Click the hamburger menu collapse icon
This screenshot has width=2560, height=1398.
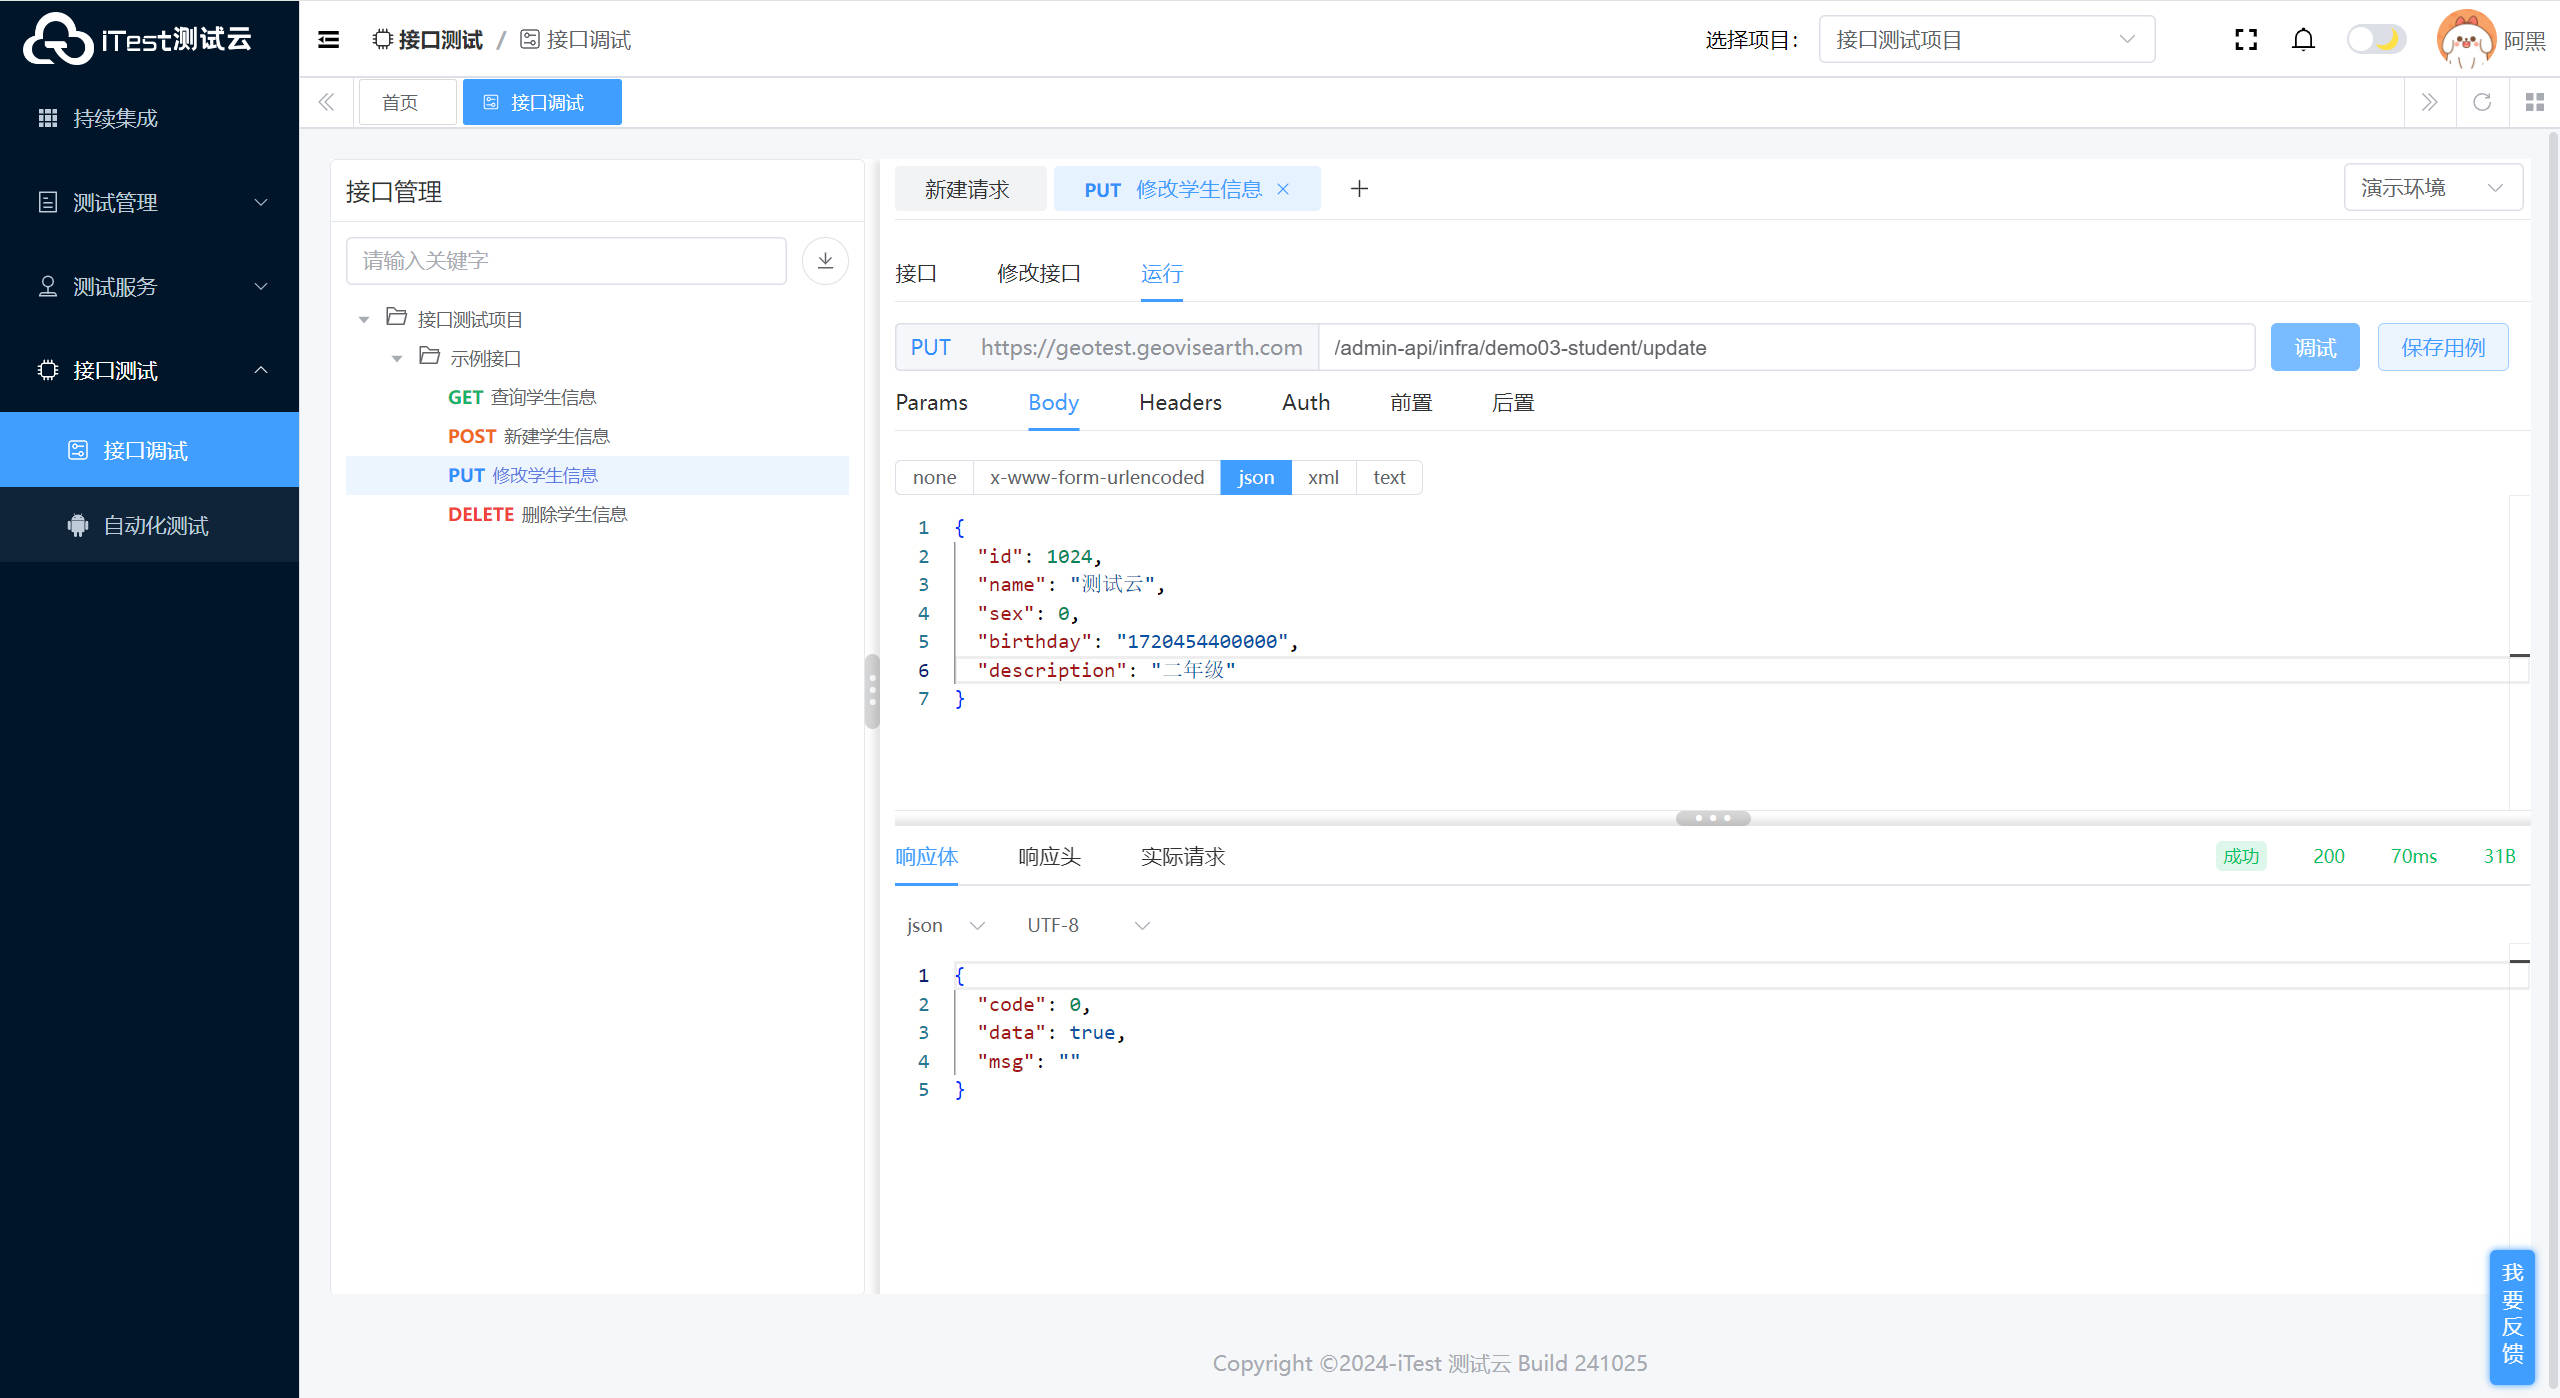click(328, 39)
